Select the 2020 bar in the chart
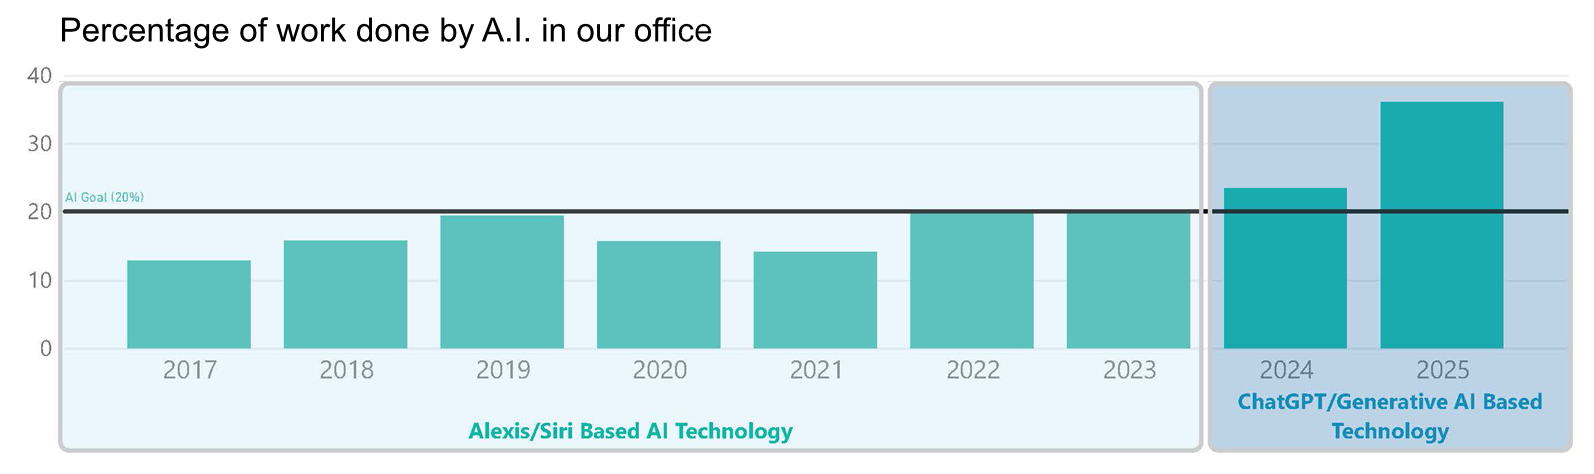Screen dimensions: 1594x474 tap(658, 294)
